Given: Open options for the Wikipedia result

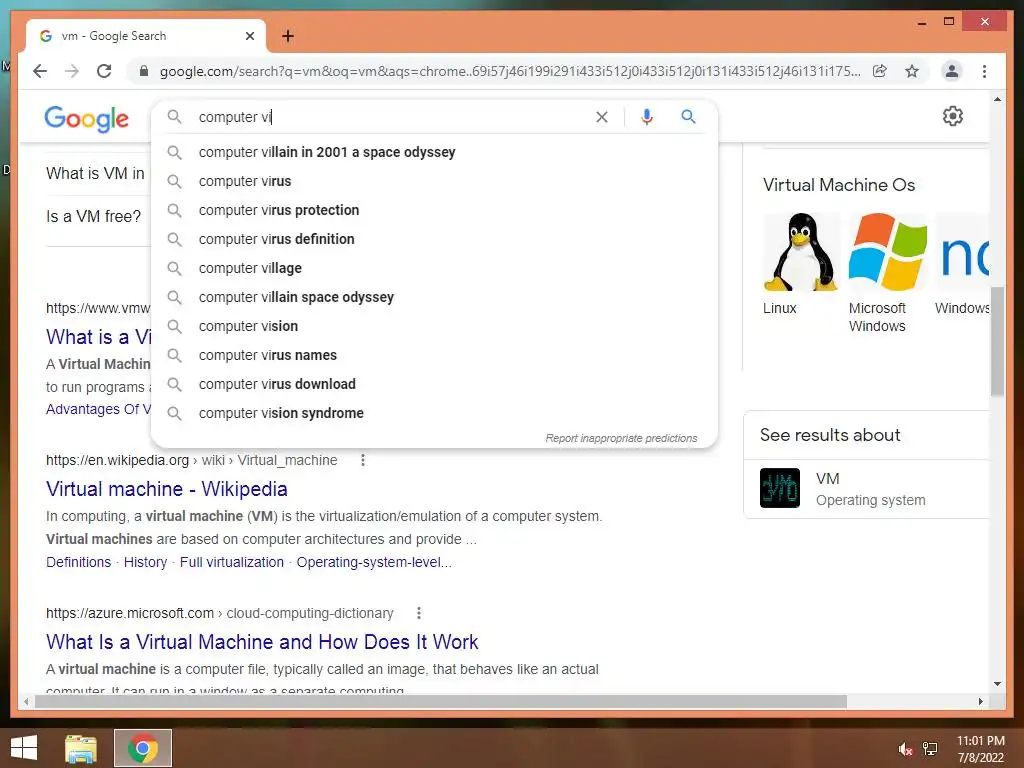Looking at the screenshot, I should point(362,460).
